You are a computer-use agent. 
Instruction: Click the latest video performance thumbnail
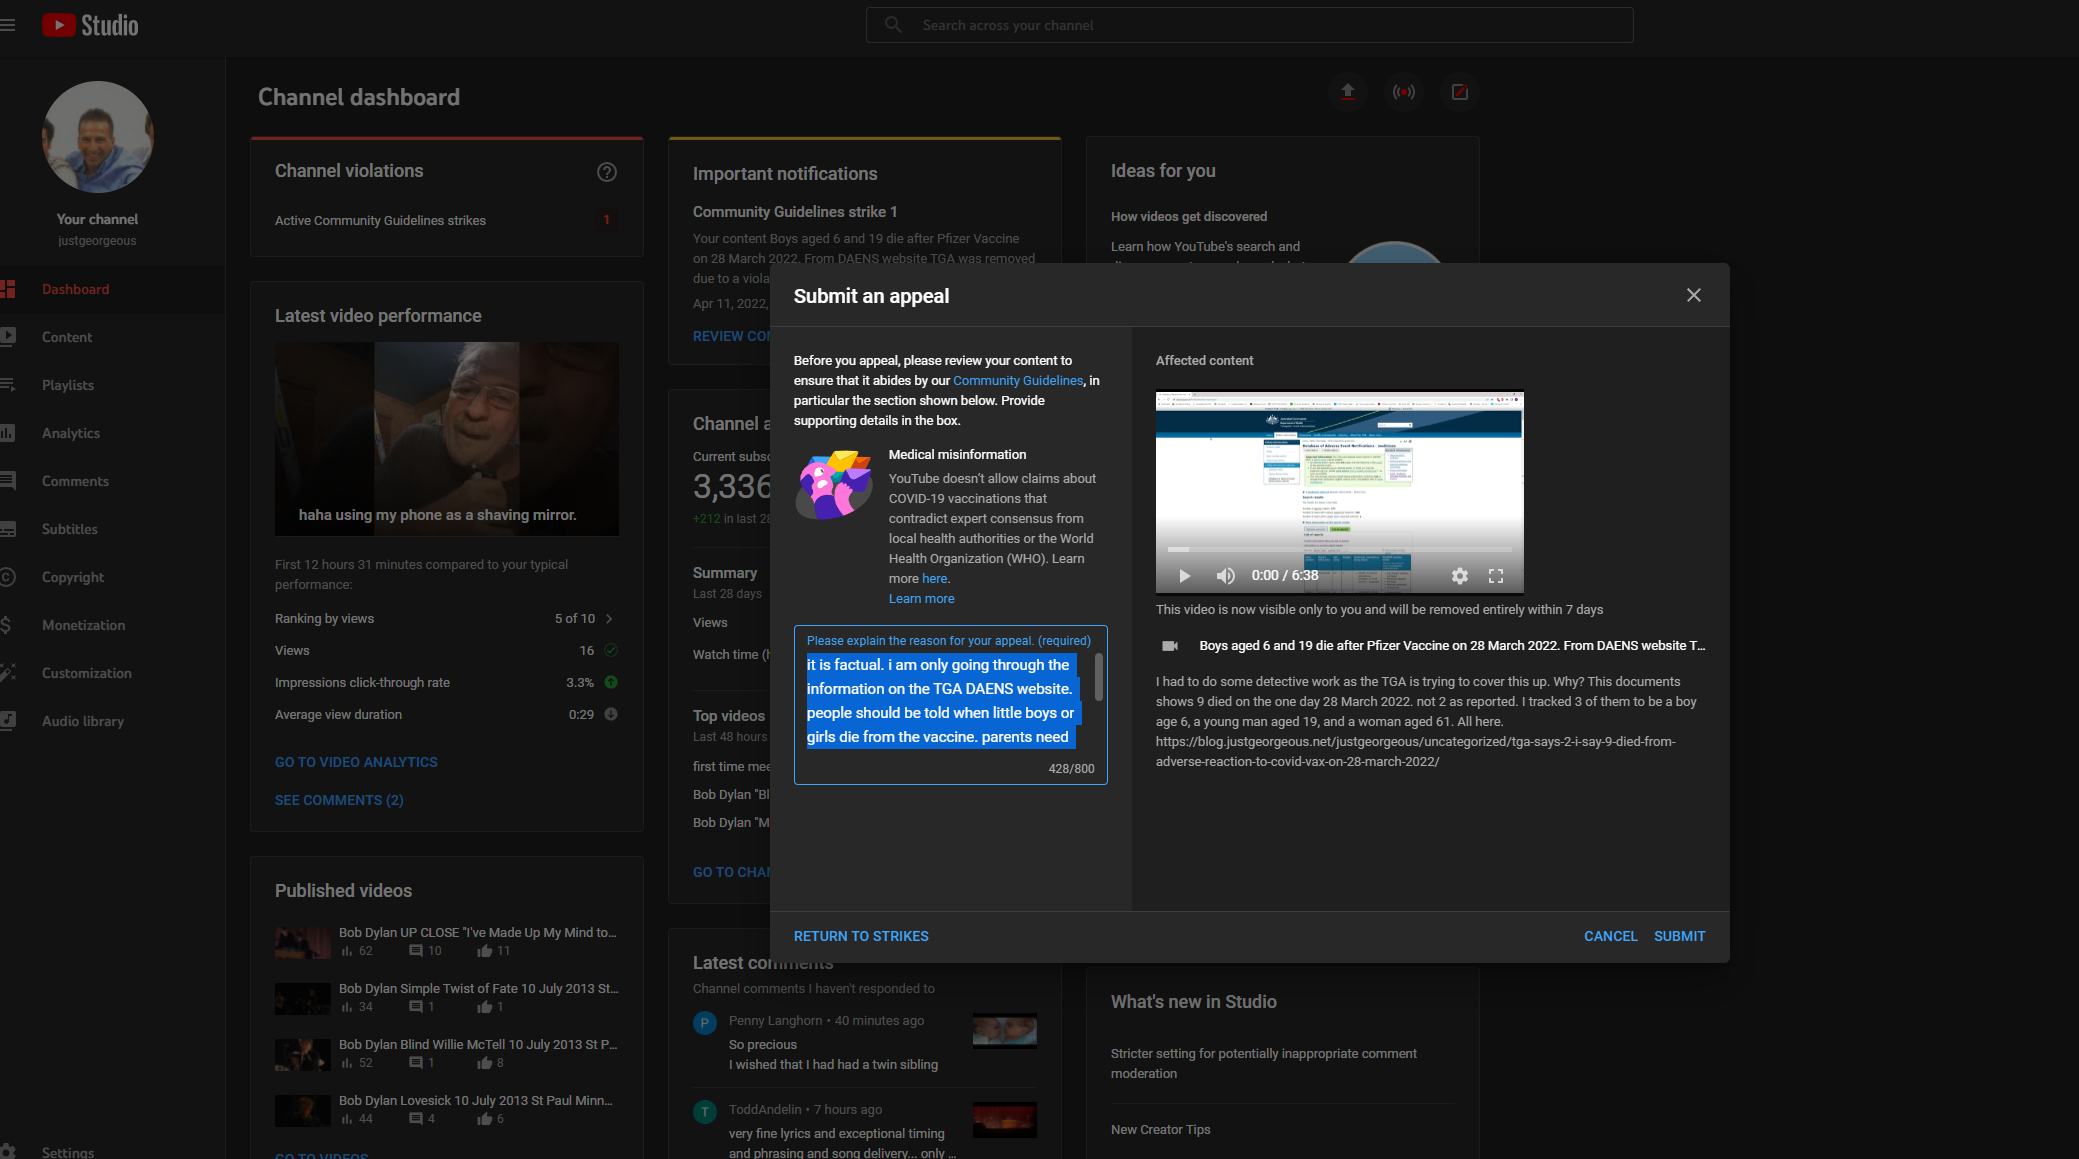[447, 439]
